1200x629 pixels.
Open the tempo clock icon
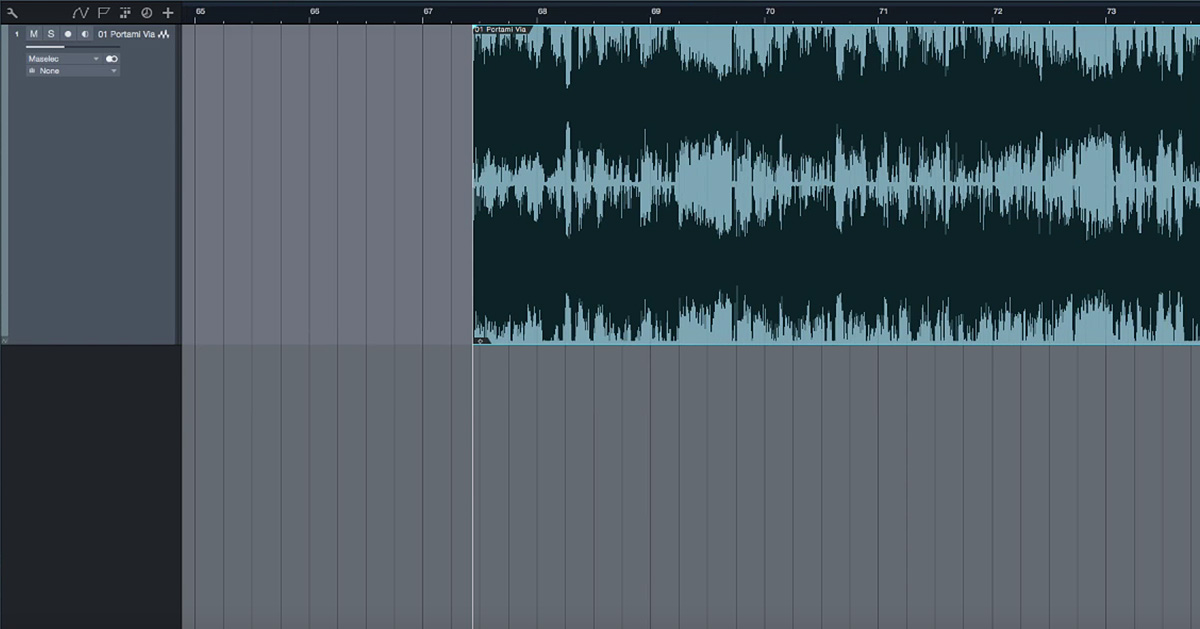[x=146, y=13]
